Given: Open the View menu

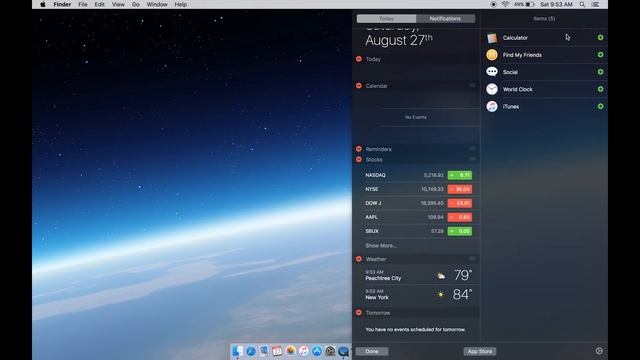Looking at the screenshot, I should 118,4.
